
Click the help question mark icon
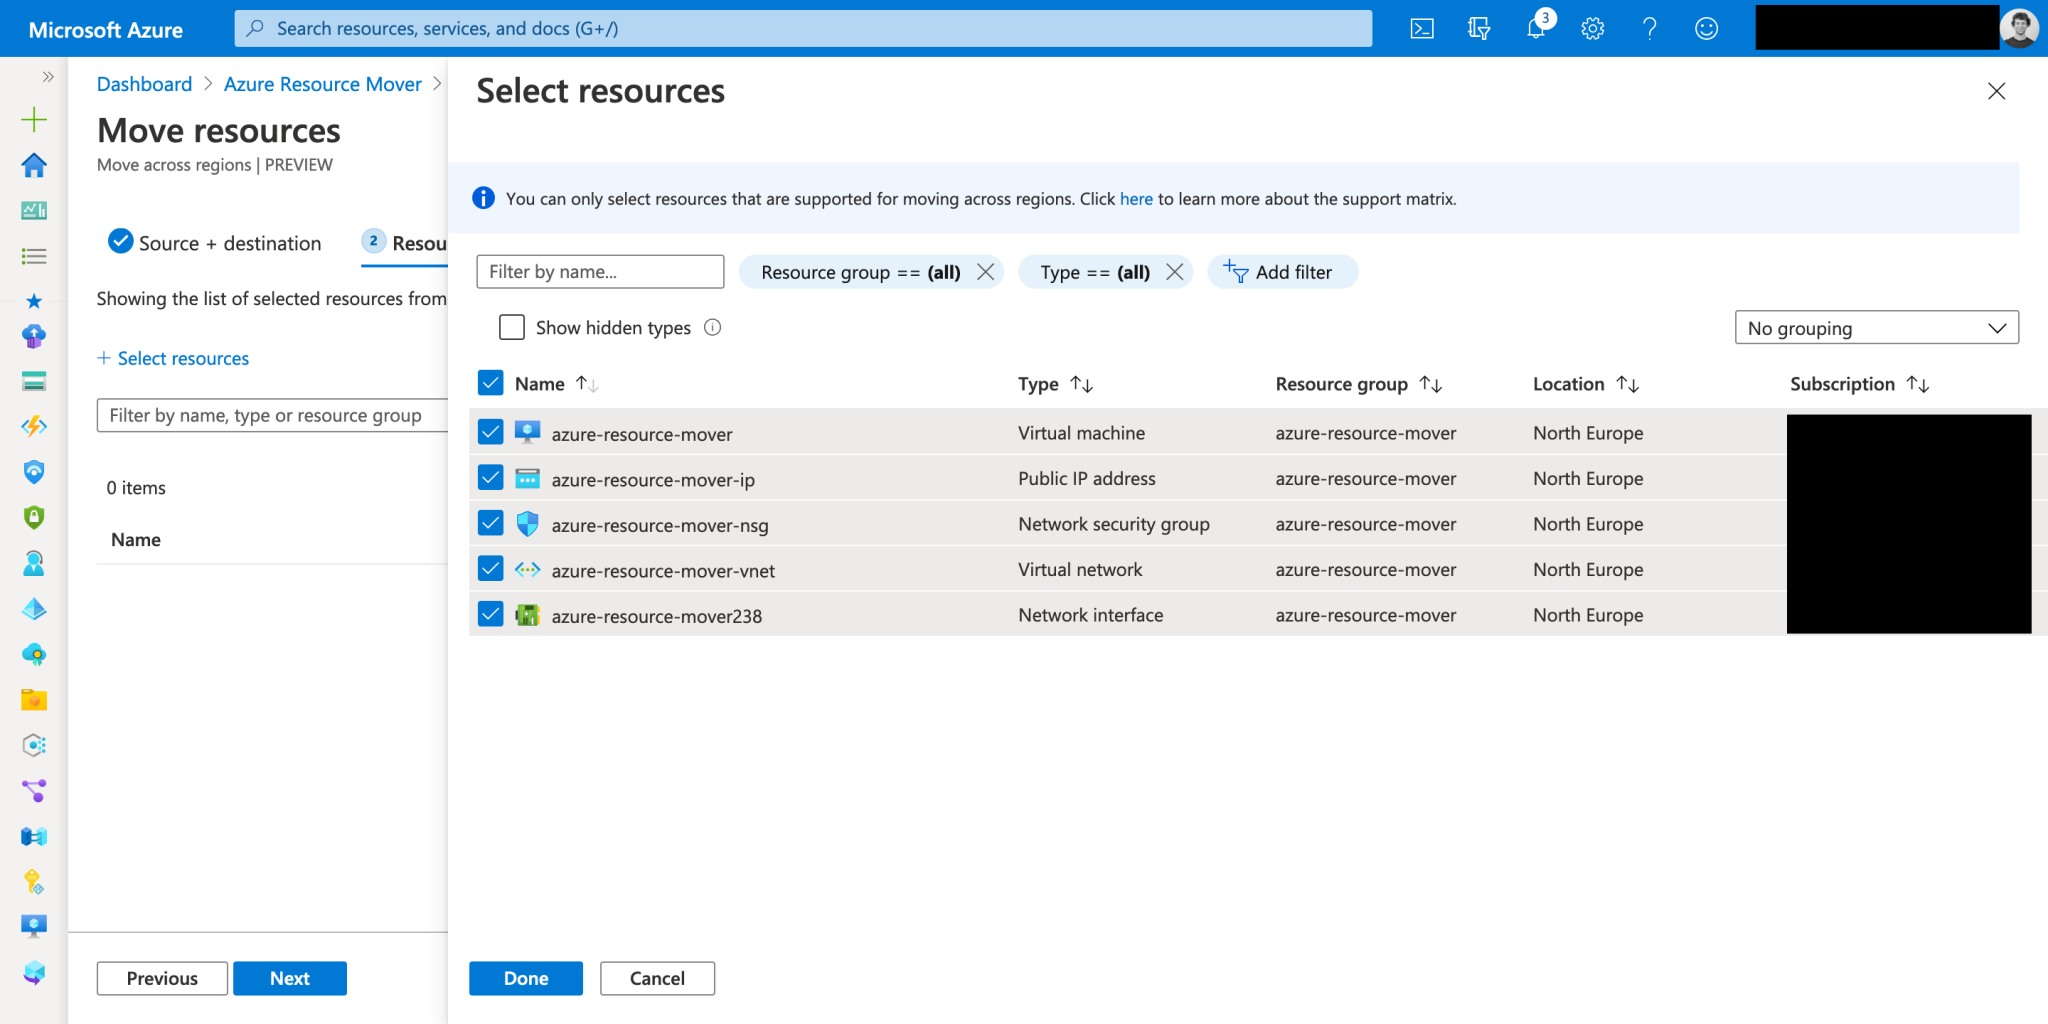pyautogui.click(x=1649, y=29)
